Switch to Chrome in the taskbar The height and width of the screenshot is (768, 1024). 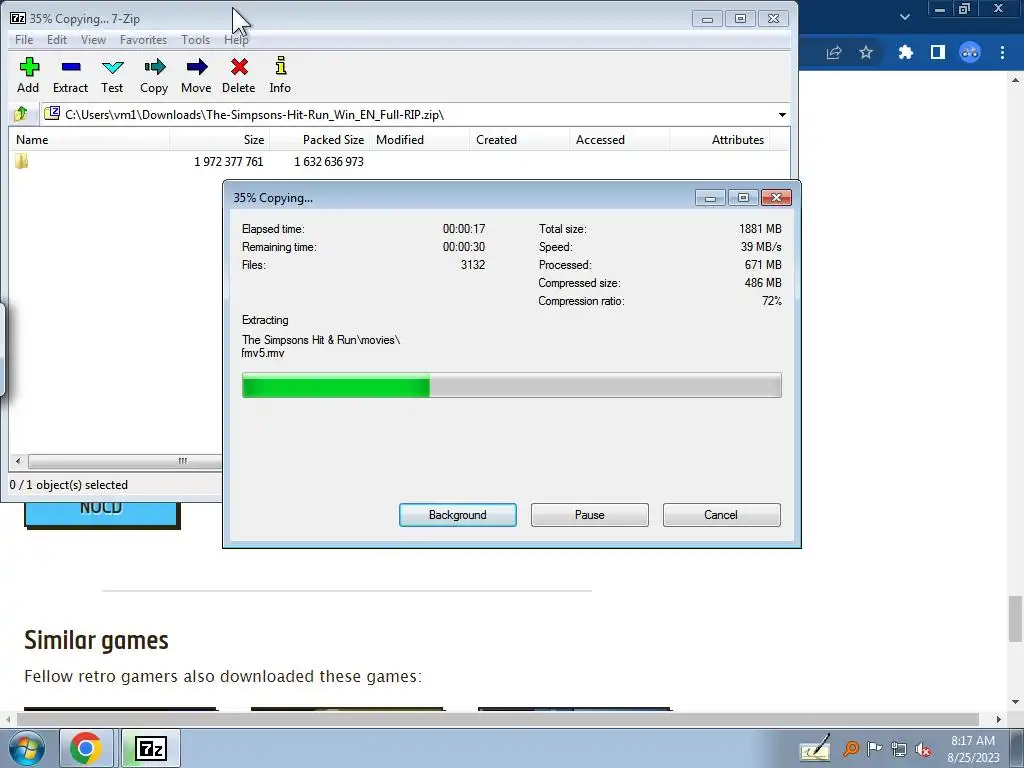click(86, 748)
